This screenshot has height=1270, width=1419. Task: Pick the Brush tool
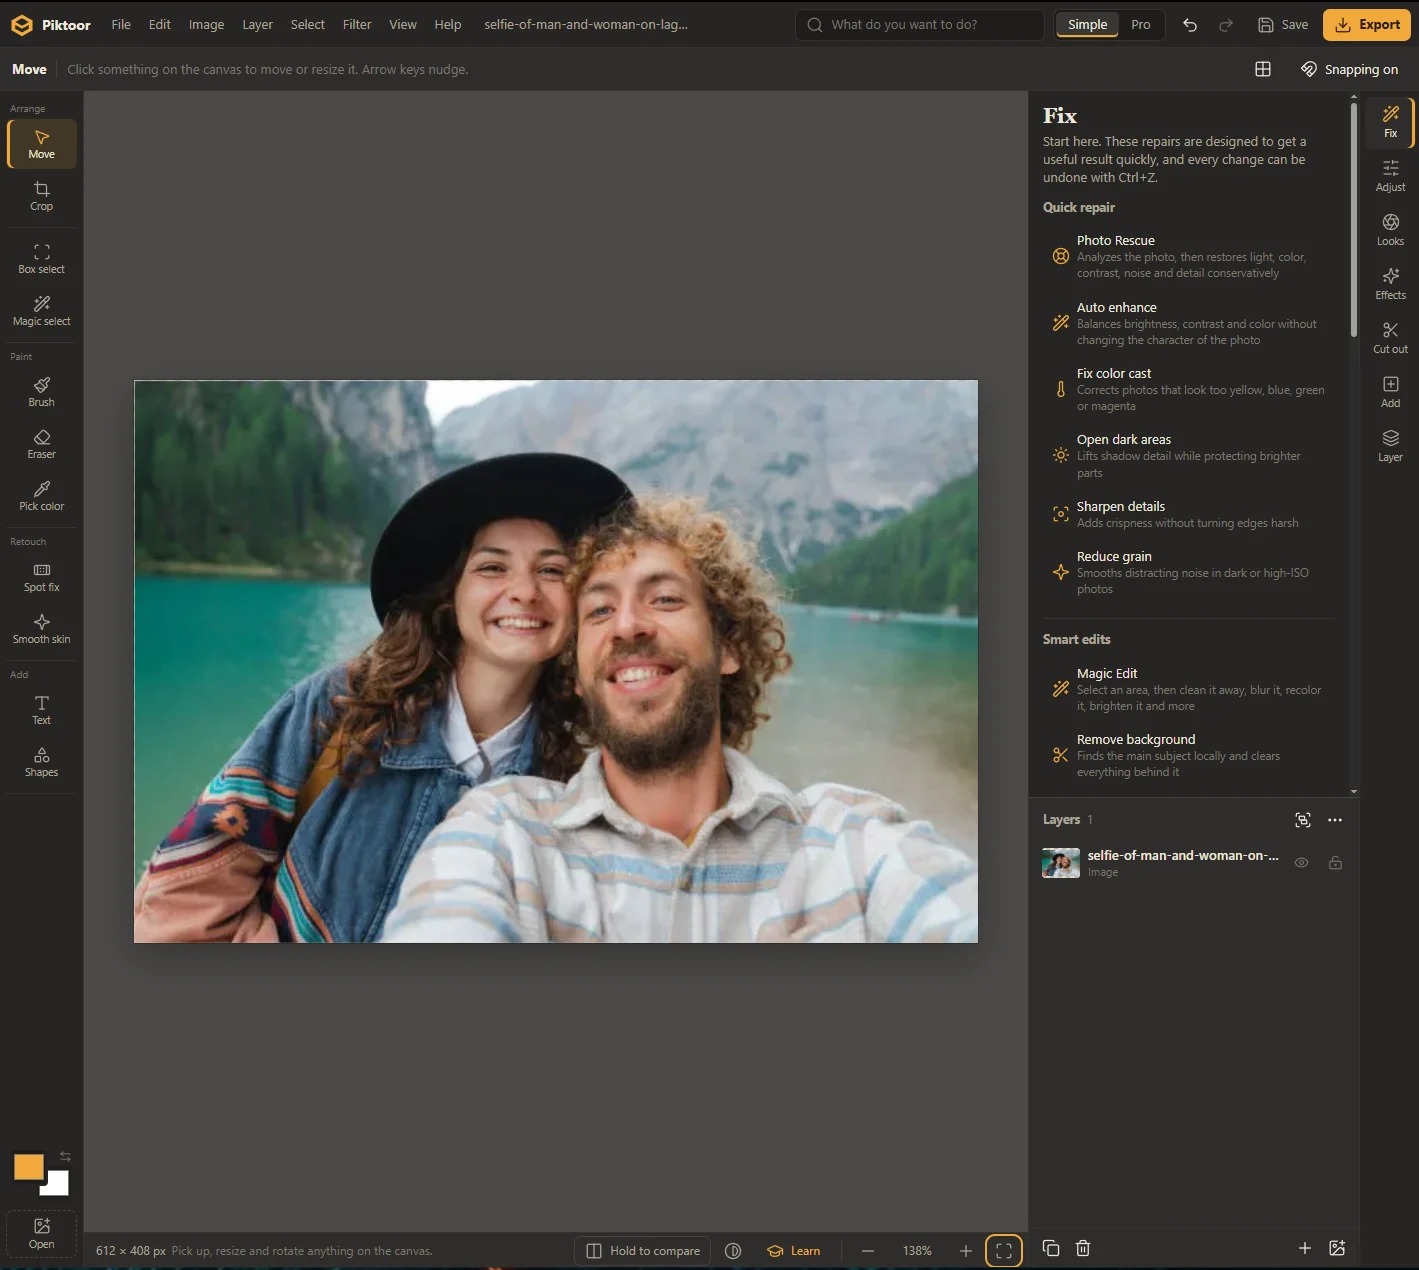coord(41,392)
